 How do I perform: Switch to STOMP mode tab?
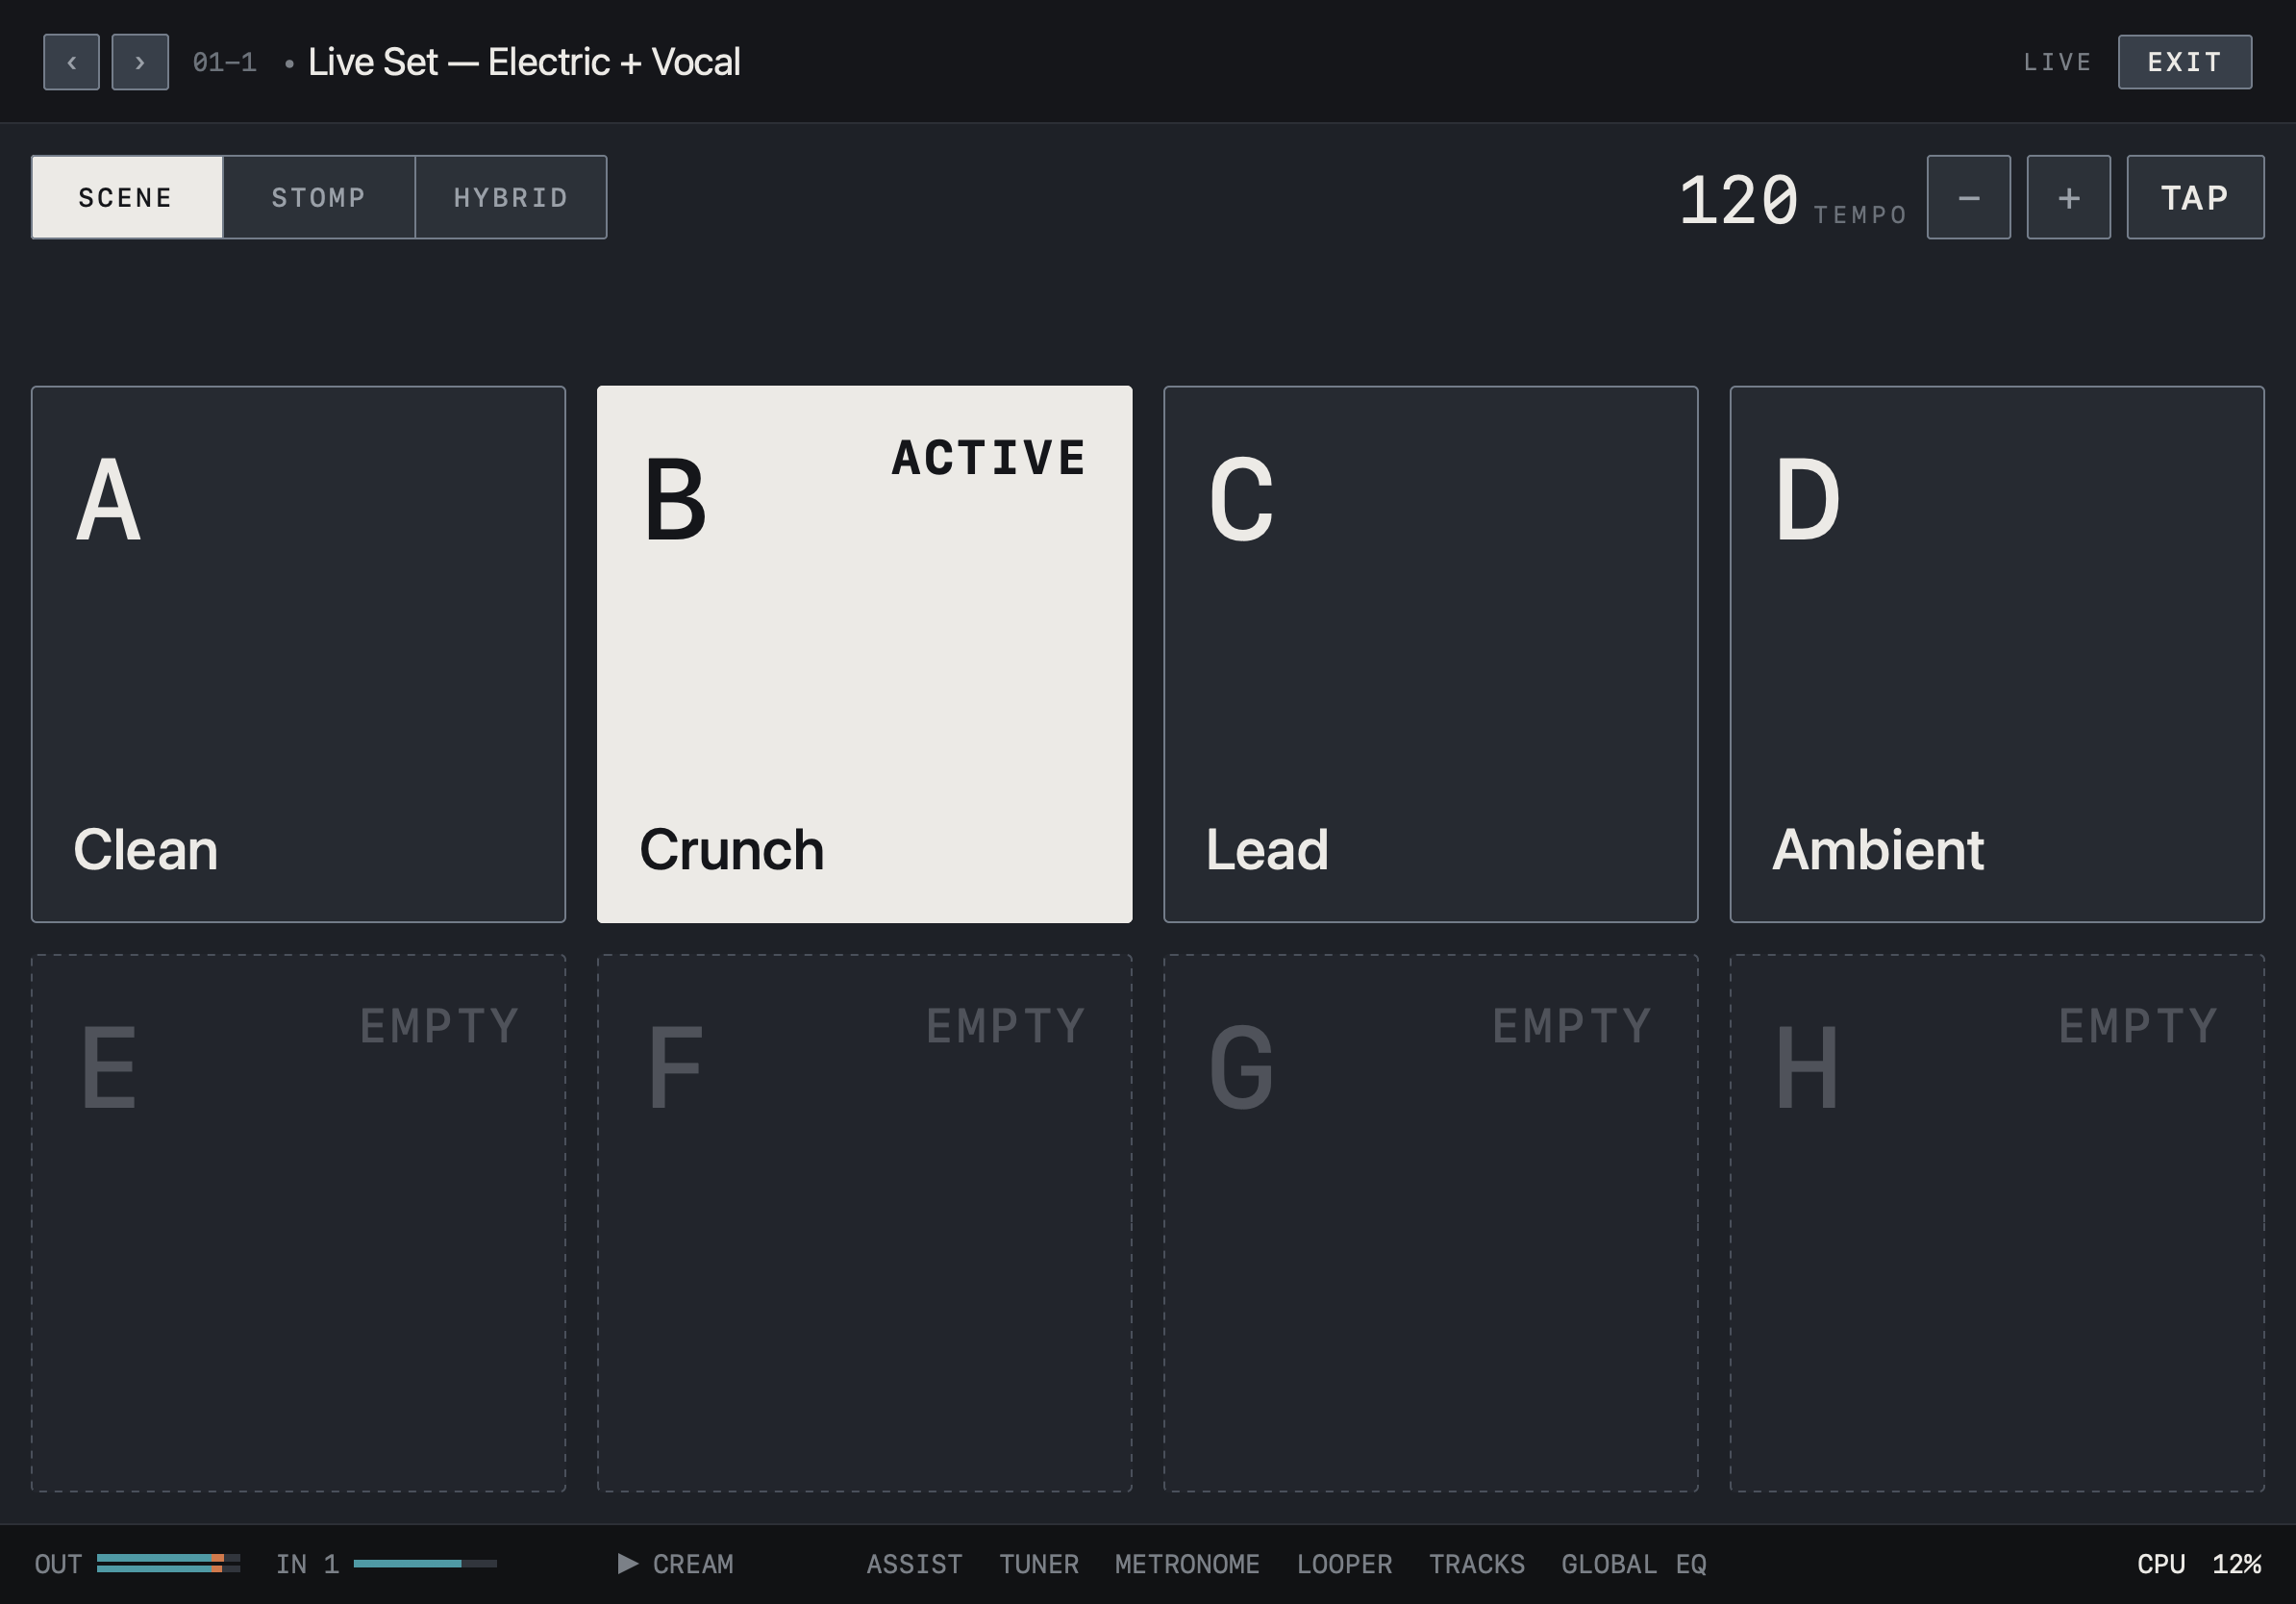[x=319, y=197]
